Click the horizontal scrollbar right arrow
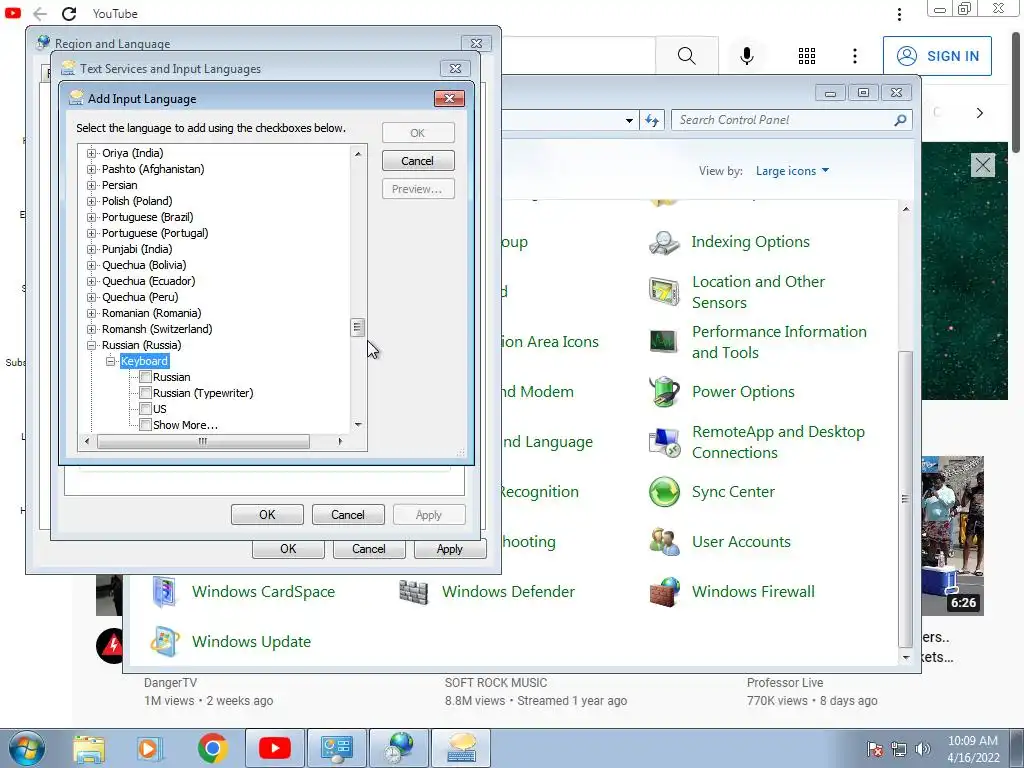This screenshot has height=768, width=1024. point(340,441)
